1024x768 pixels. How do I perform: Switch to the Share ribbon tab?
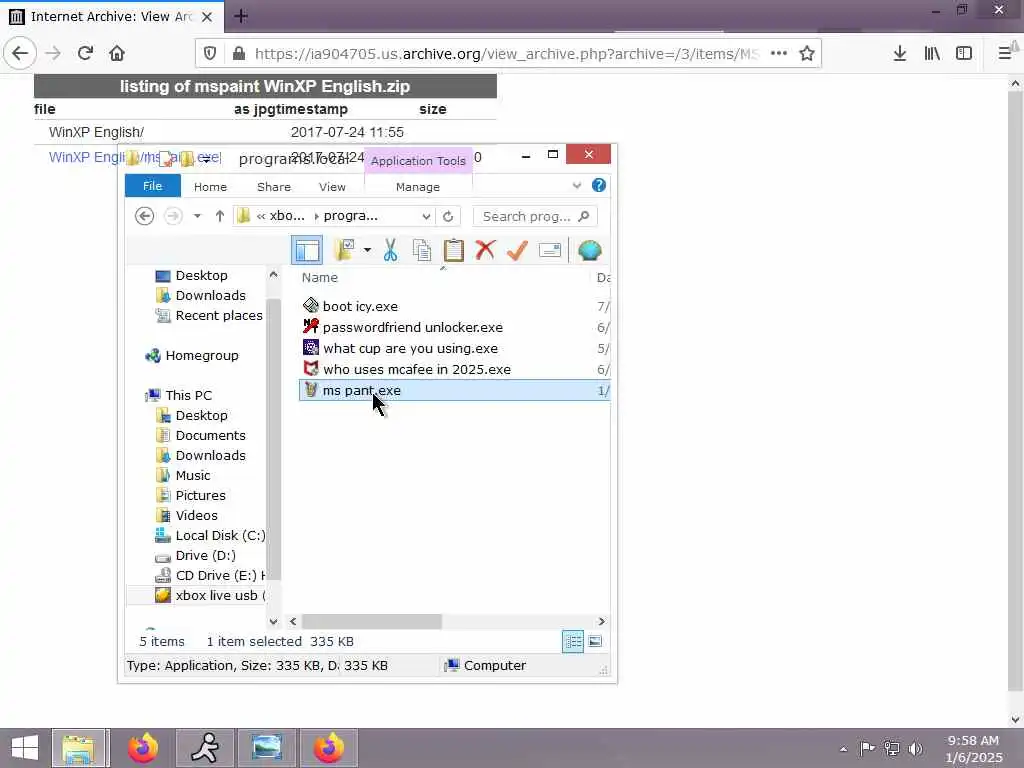[274, 187]
